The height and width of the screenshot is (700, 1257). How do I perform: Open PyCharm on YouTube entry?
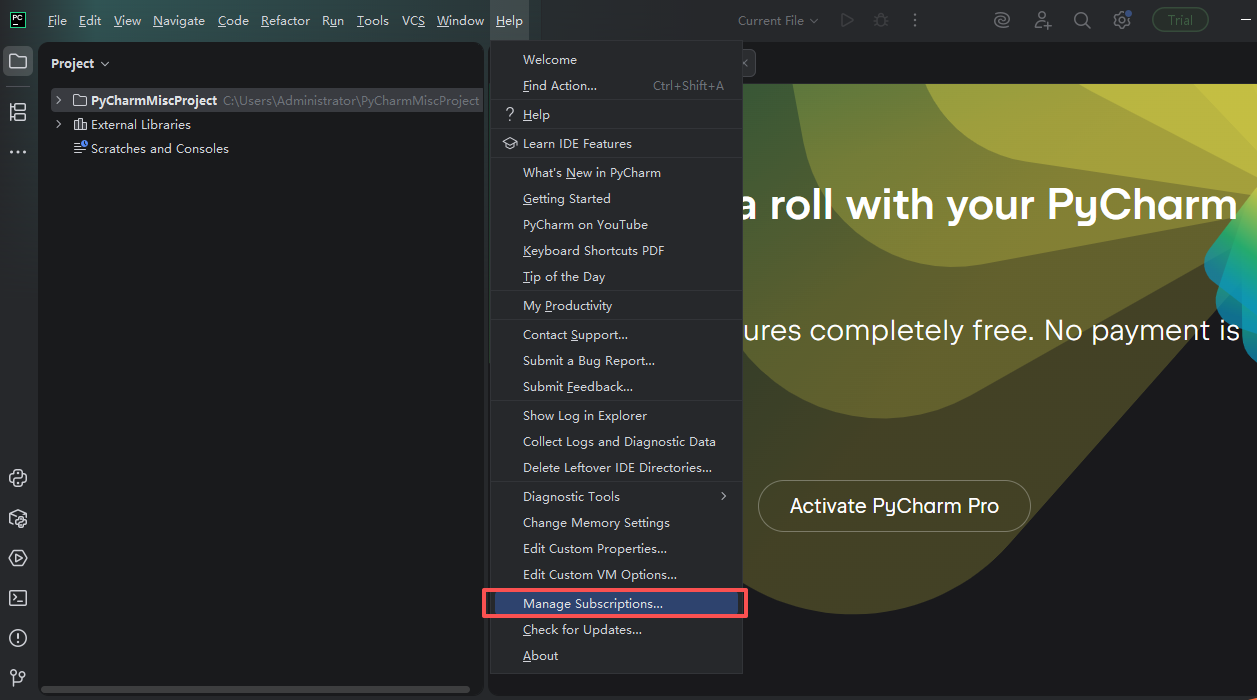click(x=616, y=225)
